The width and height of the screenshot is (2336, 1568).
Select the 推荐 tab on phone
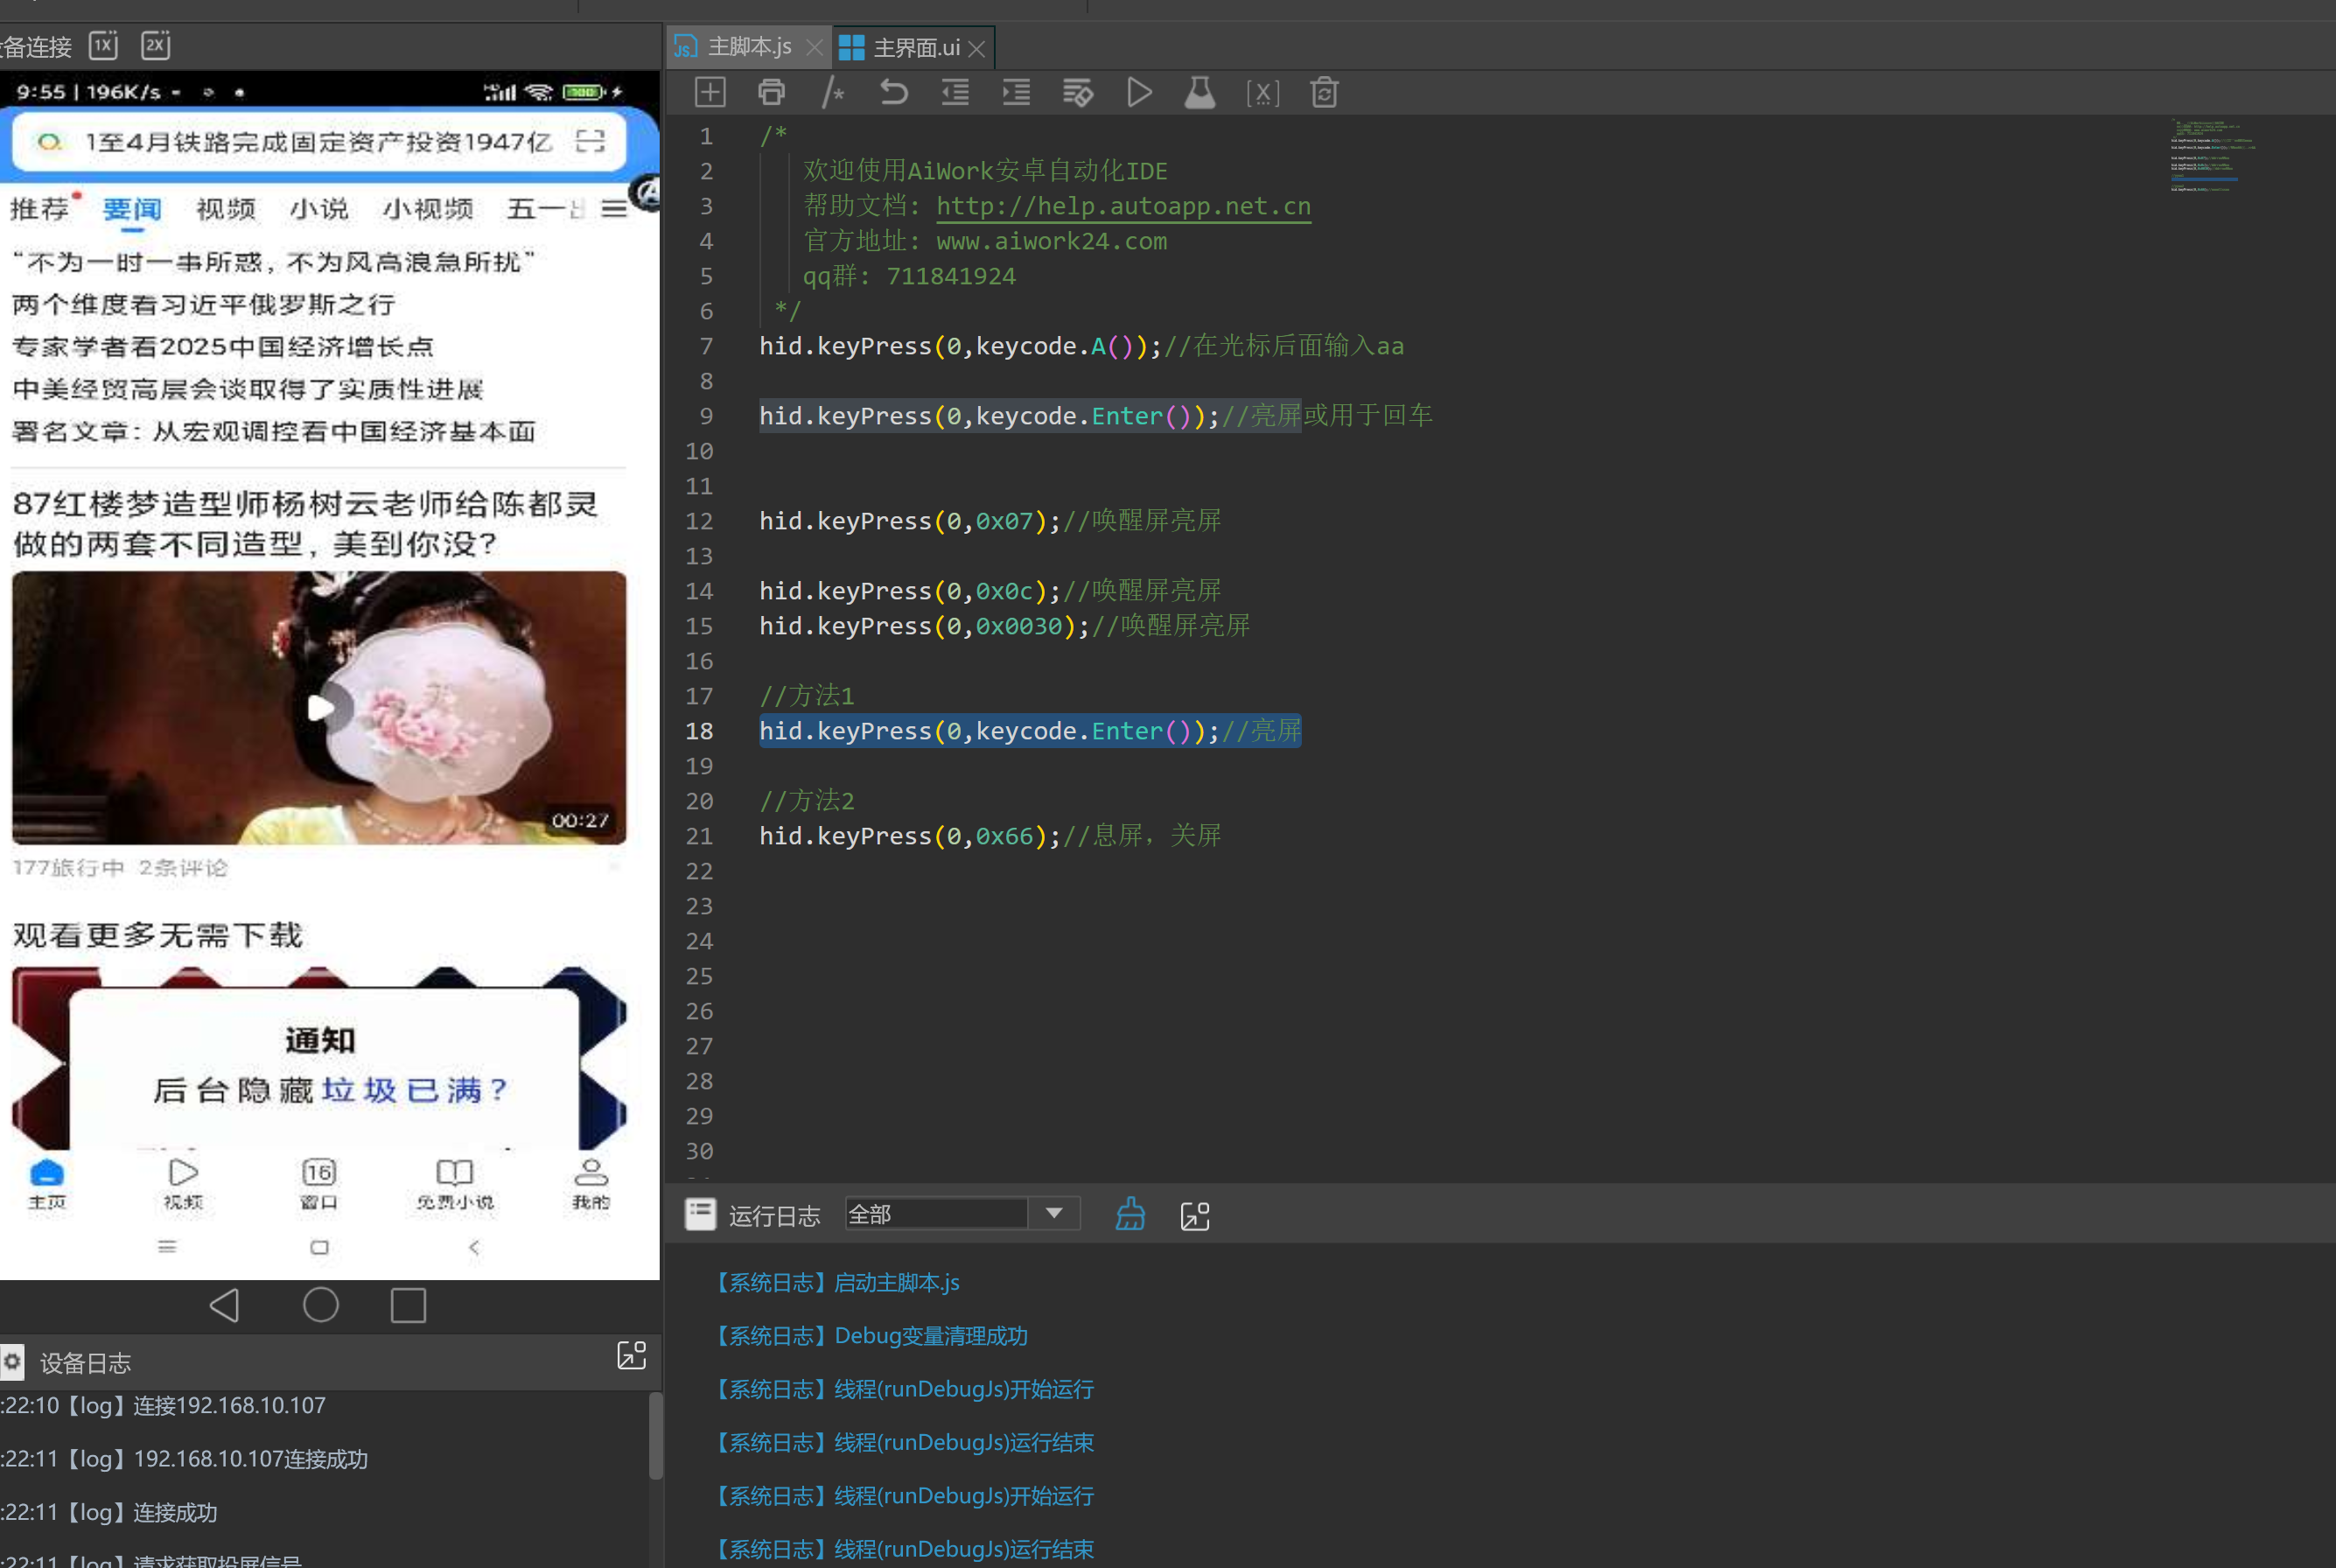(39, 209)
